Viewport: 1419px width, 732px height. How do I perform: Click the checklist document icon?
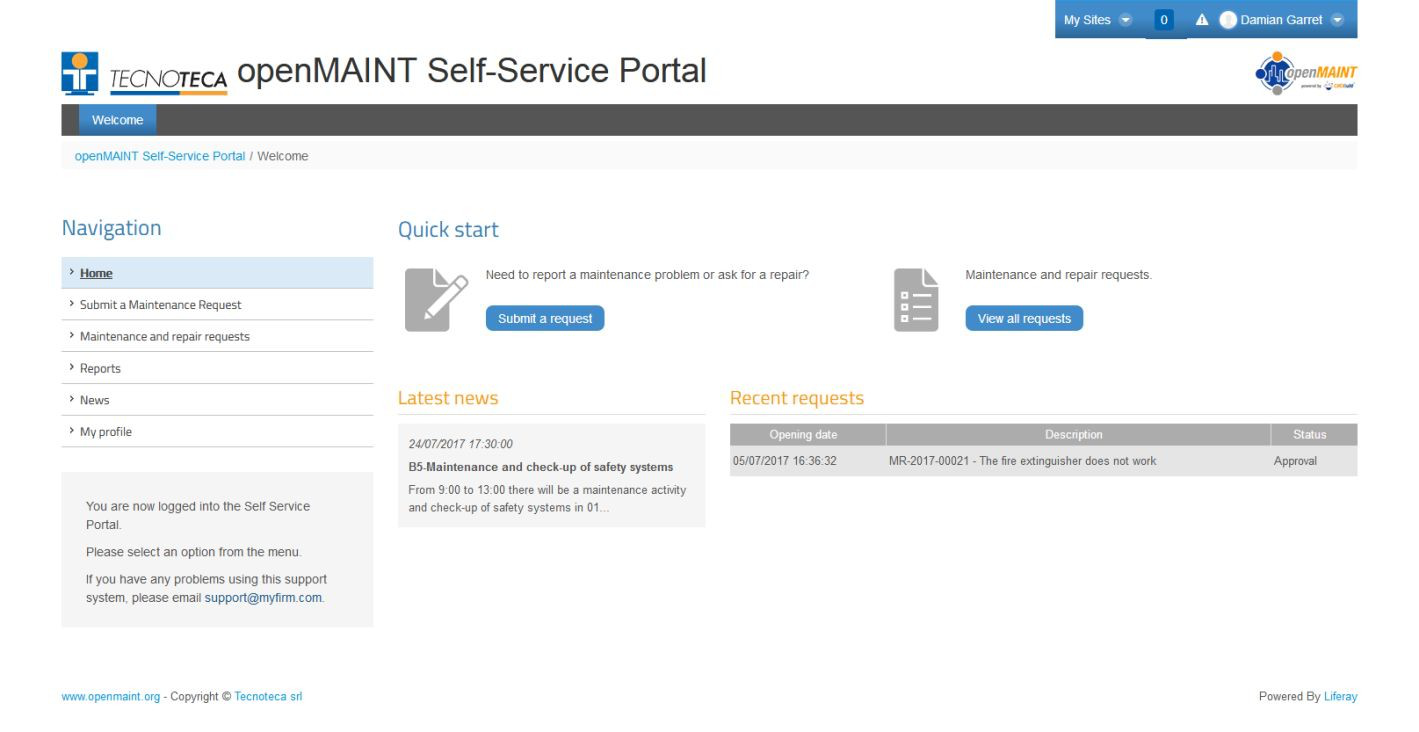point(915,300)
